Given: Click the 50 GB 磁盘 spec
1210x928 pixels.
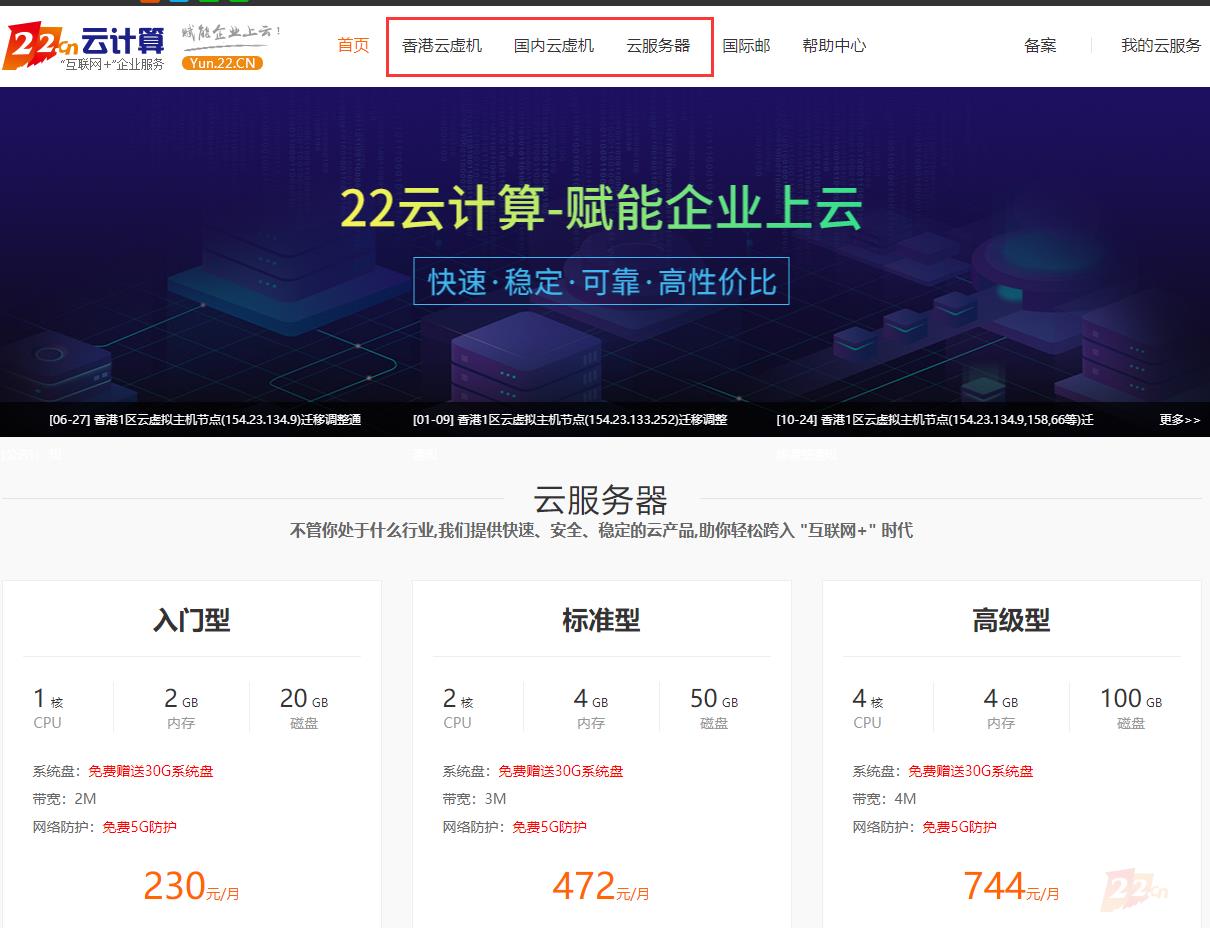Looking at the screenshot, I should pos(714,708).
